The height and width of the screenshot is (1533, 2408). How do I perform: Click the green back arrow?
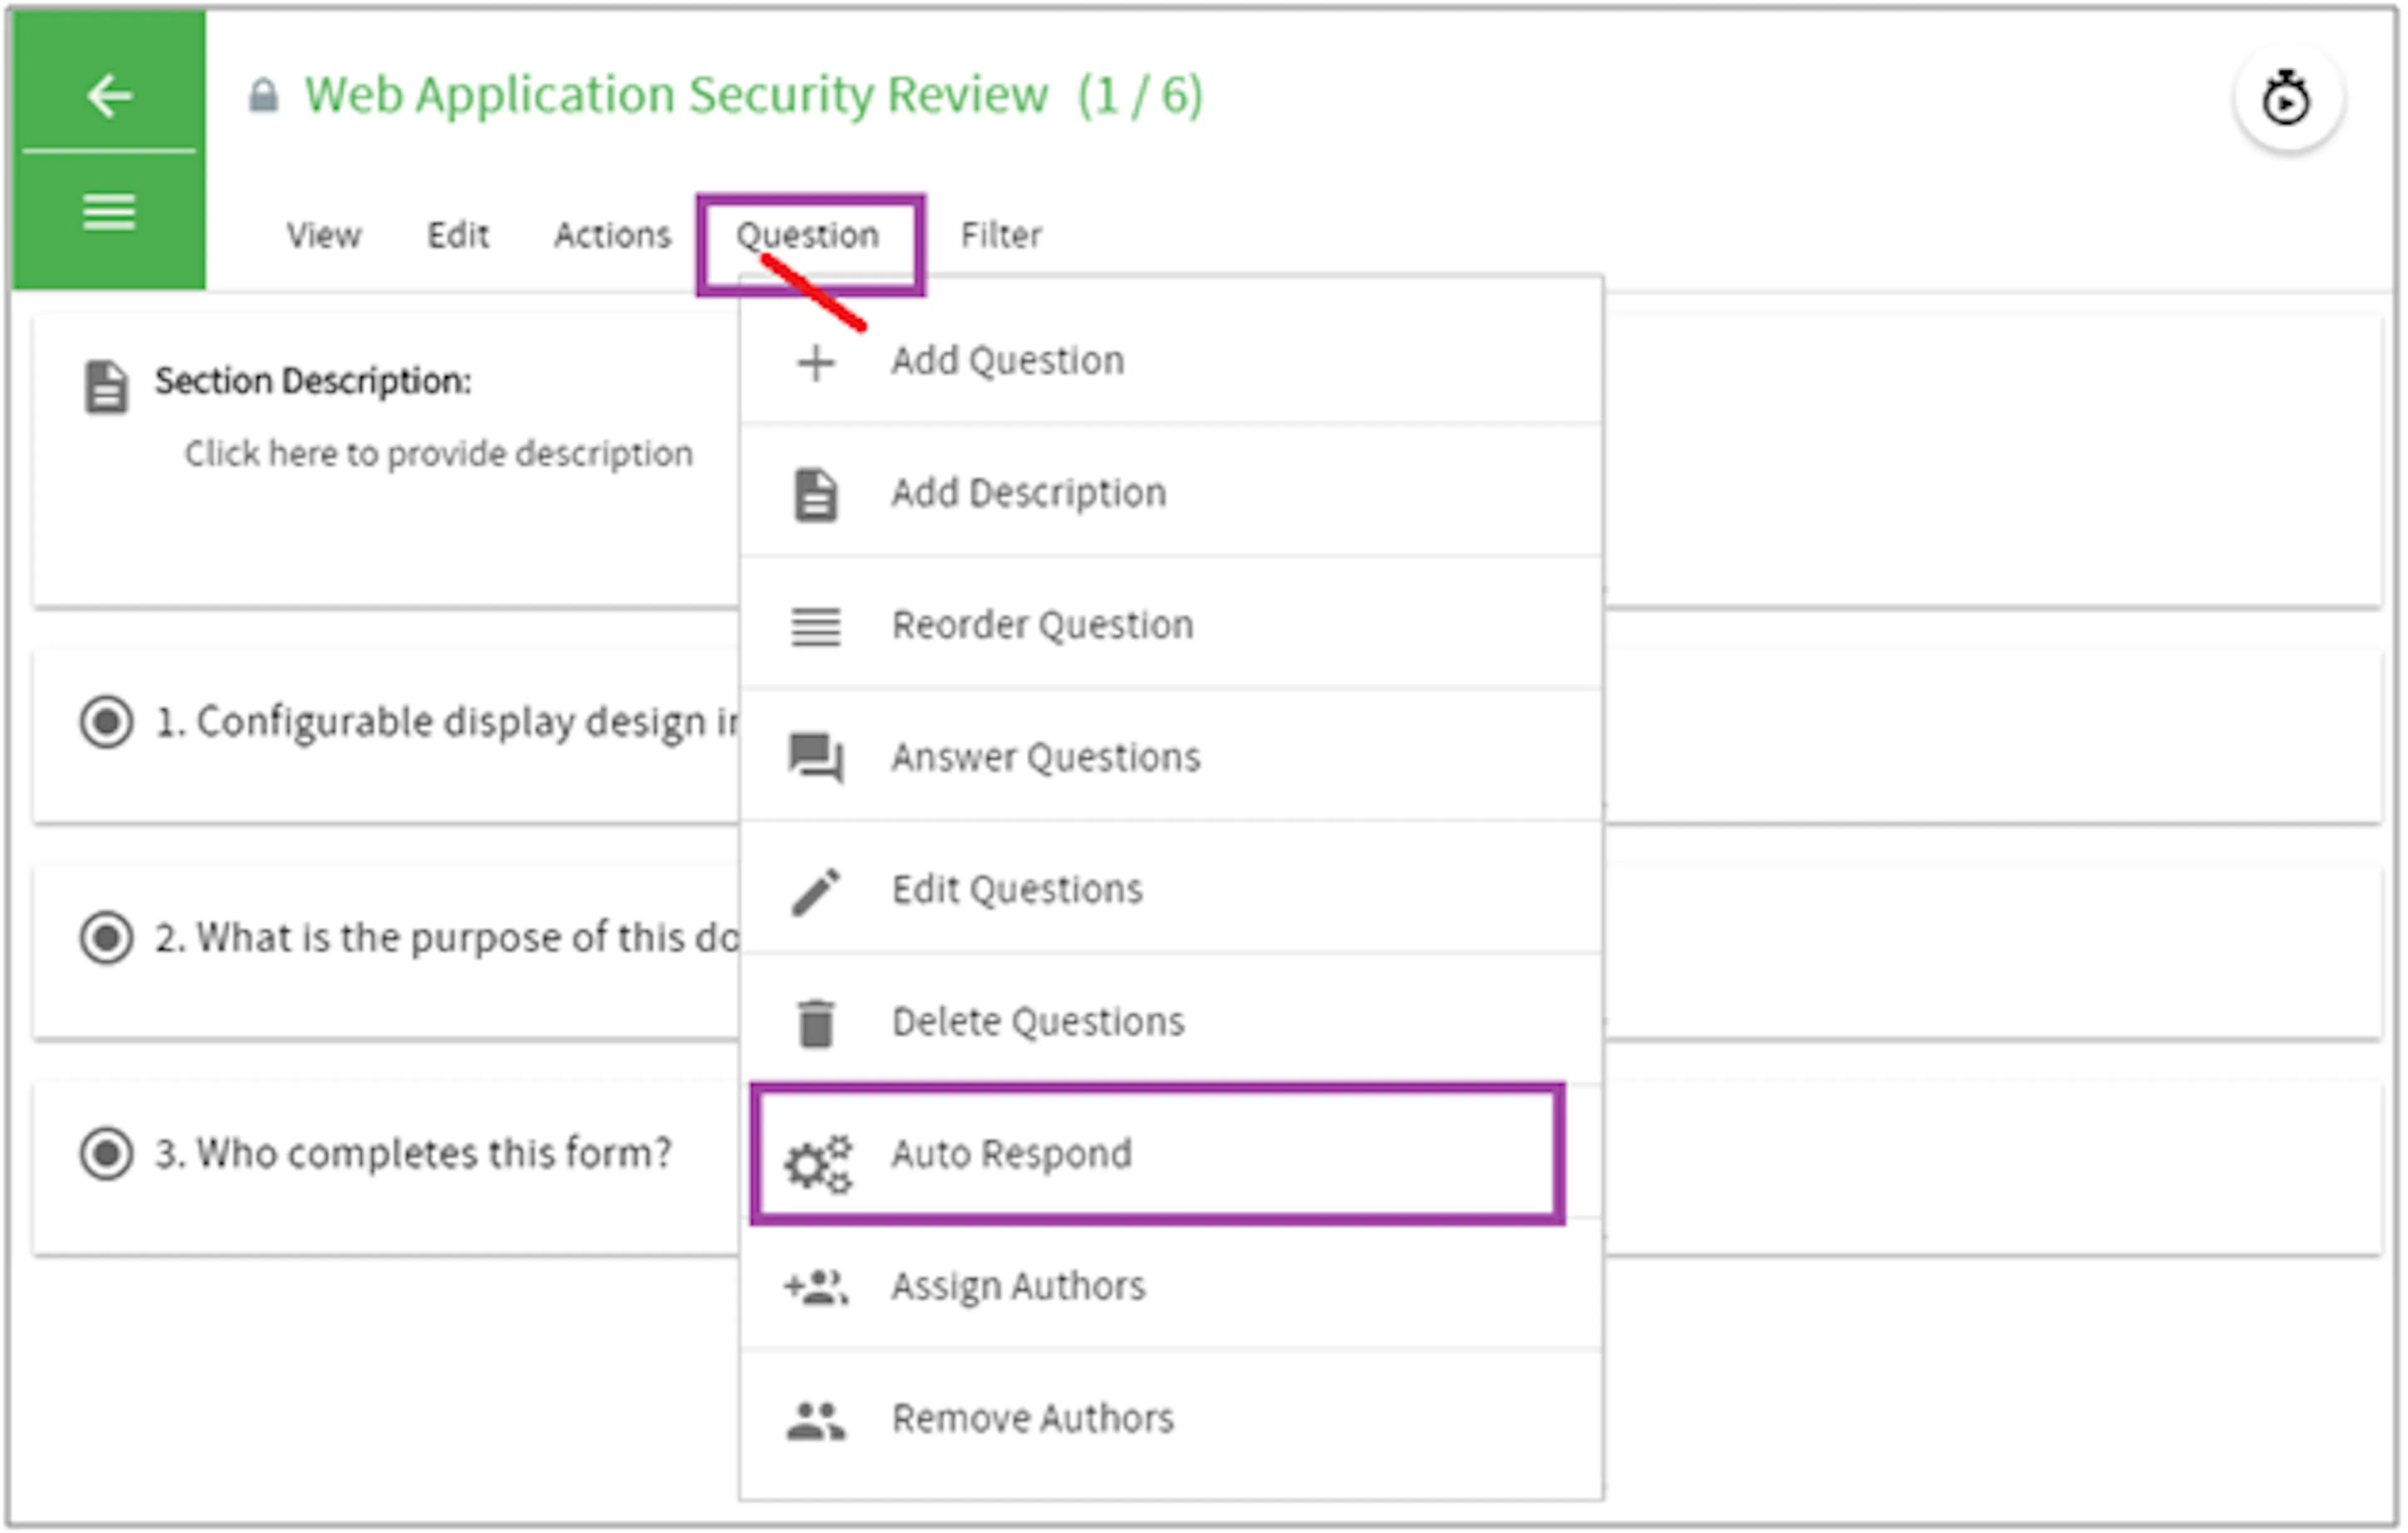pos(109,96)
